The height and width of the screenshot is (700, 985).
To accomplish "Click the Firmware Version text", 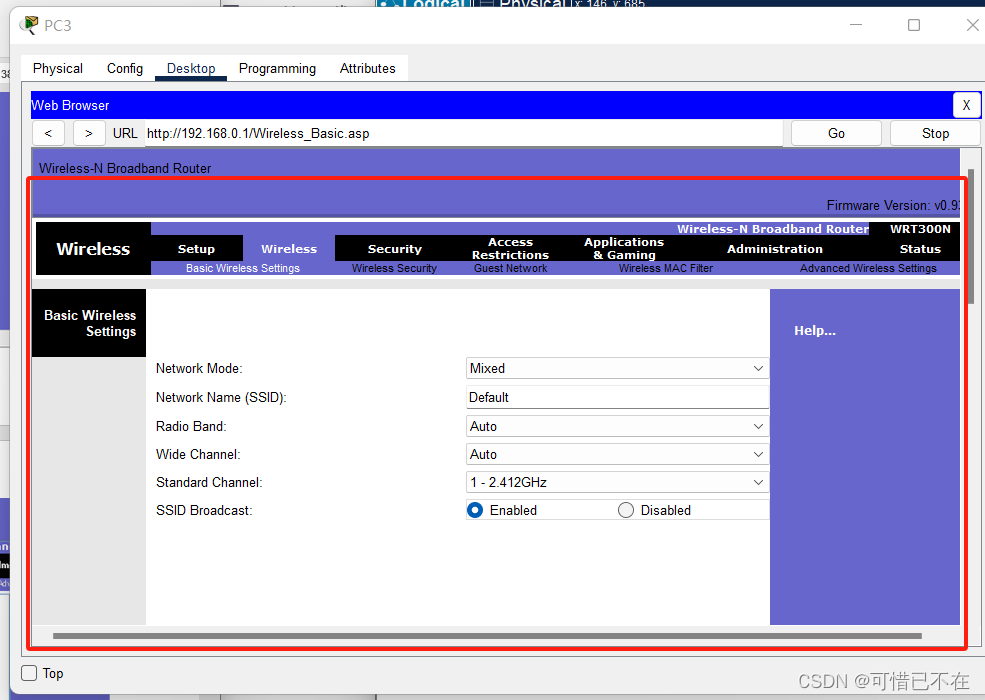I will point(893,205).
